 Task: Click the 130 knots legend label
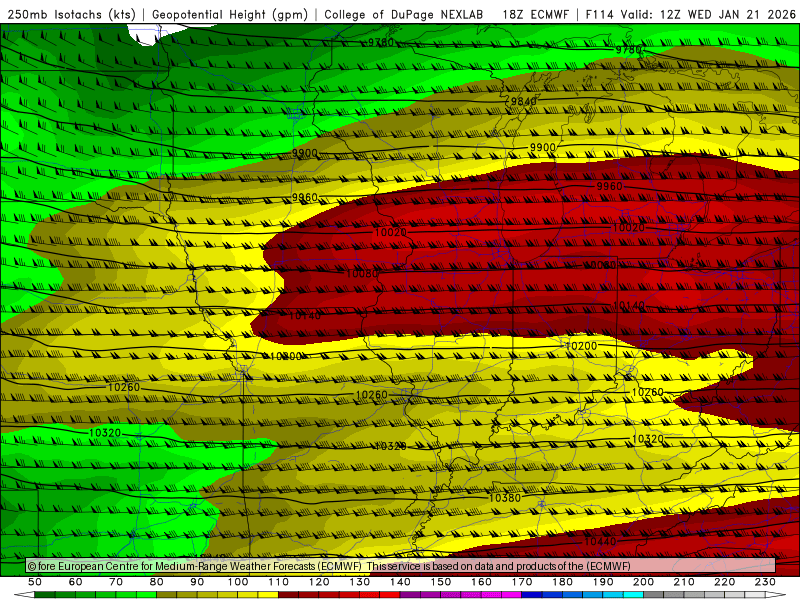[x=360, y=582]
